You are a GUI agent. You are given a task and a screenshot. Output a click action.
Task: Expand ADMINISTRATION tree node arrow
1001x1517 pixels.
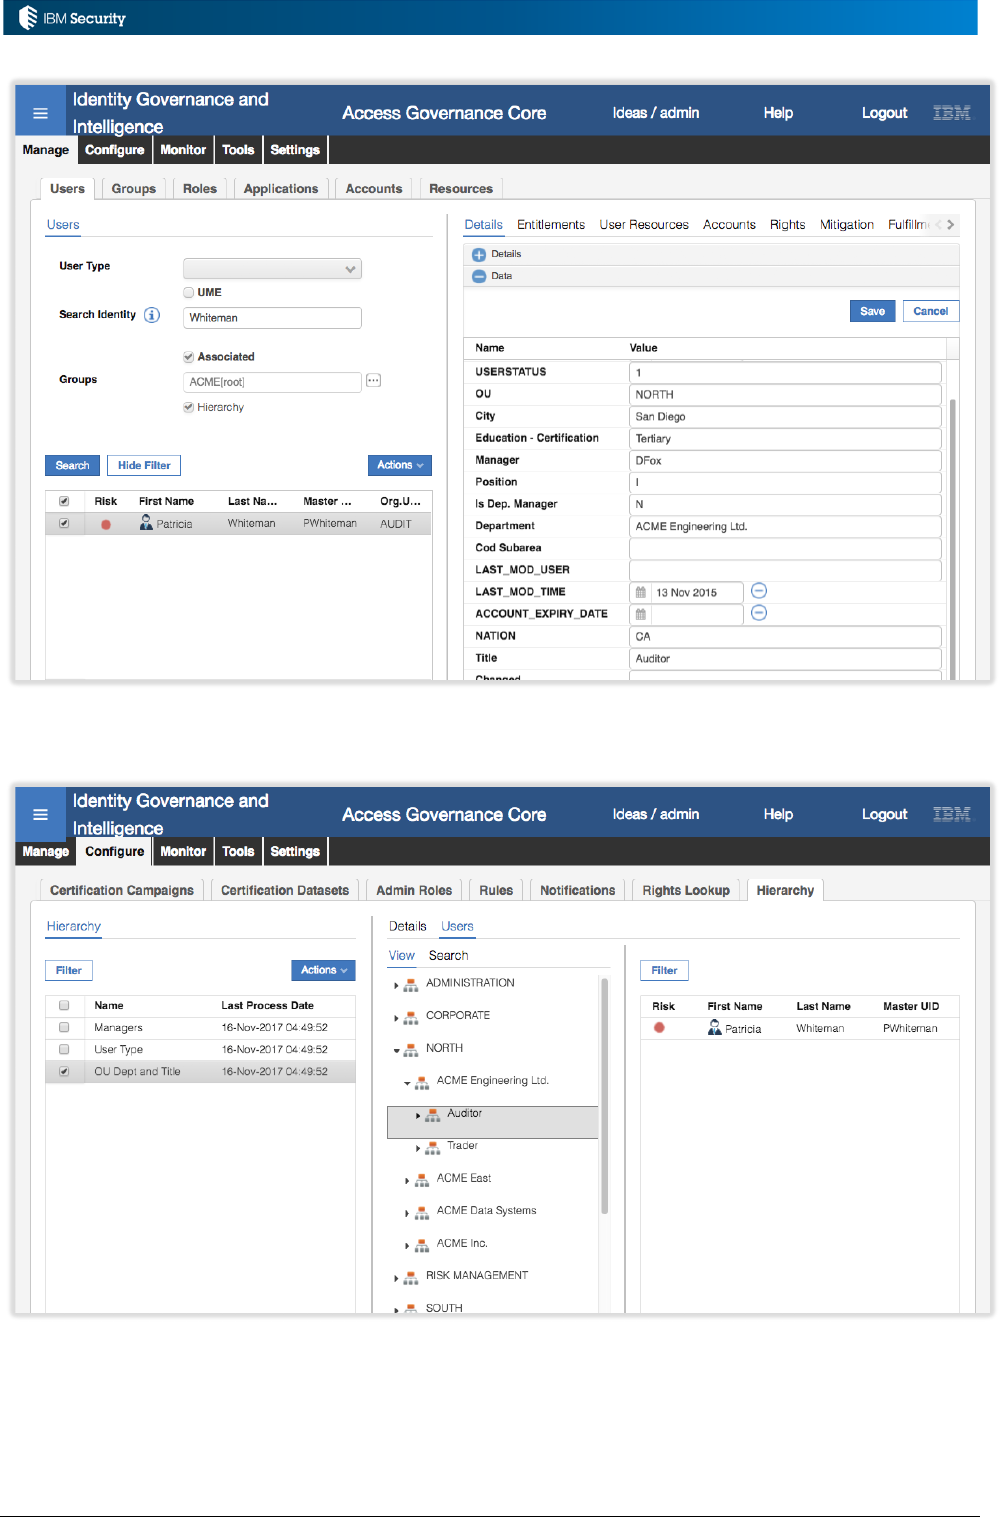396,986
